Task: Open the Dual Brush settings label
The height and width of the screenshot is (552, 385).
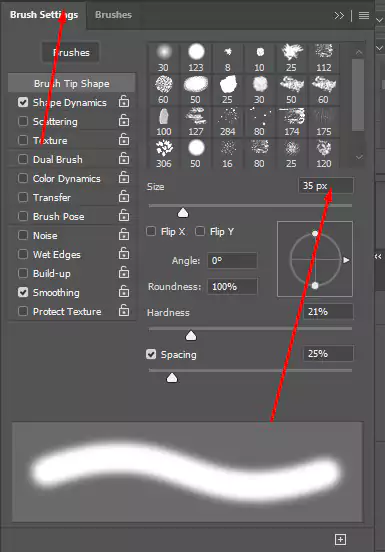Action: [58, 159]
